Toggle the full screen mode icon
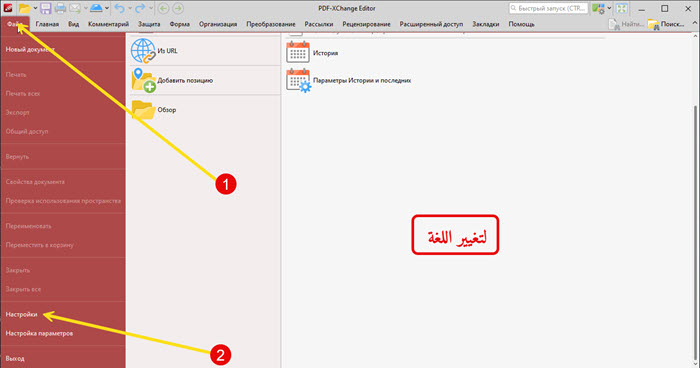 click(x=622, y=8)
